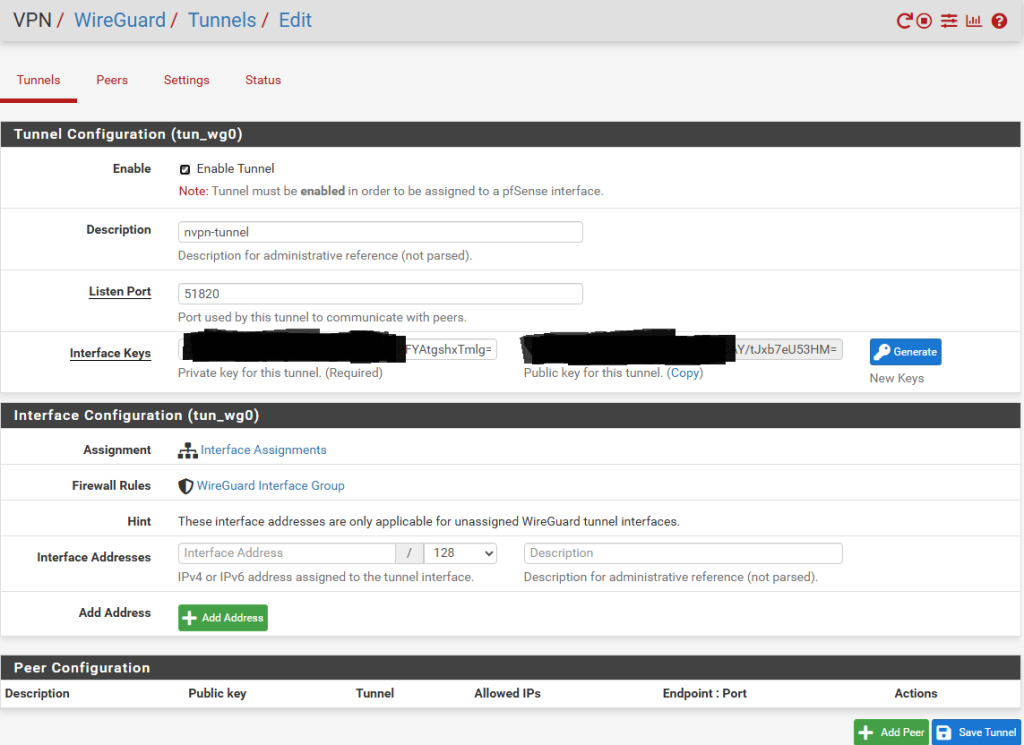The image size is (1024, 745).
Task: Click the Copy public key link
Action: tap(685, 373)
